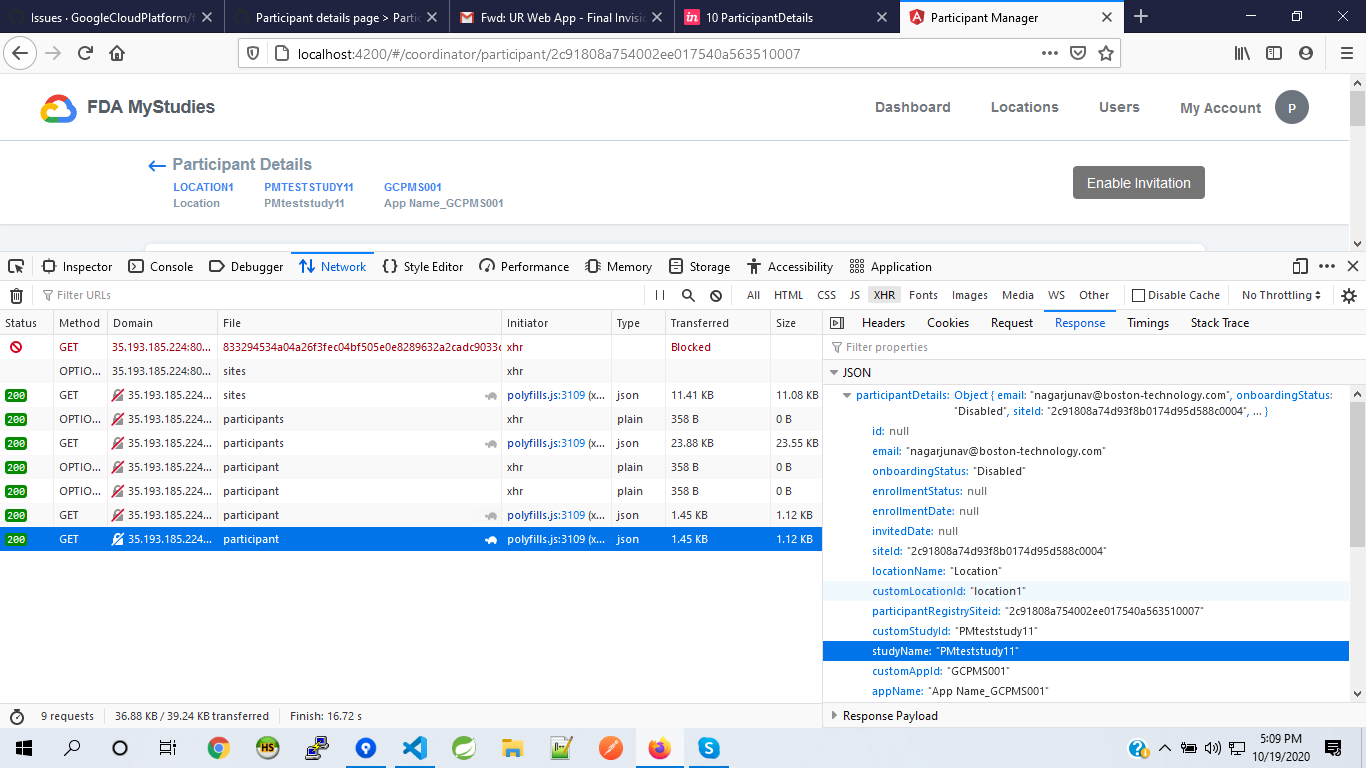Open Visual Studio Code from taskbar
The image size is (1366, 768).
[x=414, y=747]
